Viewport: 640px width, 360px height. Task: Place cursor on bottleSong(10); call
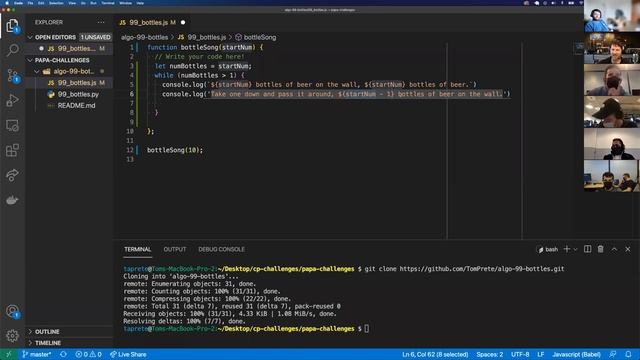(175, 150)
